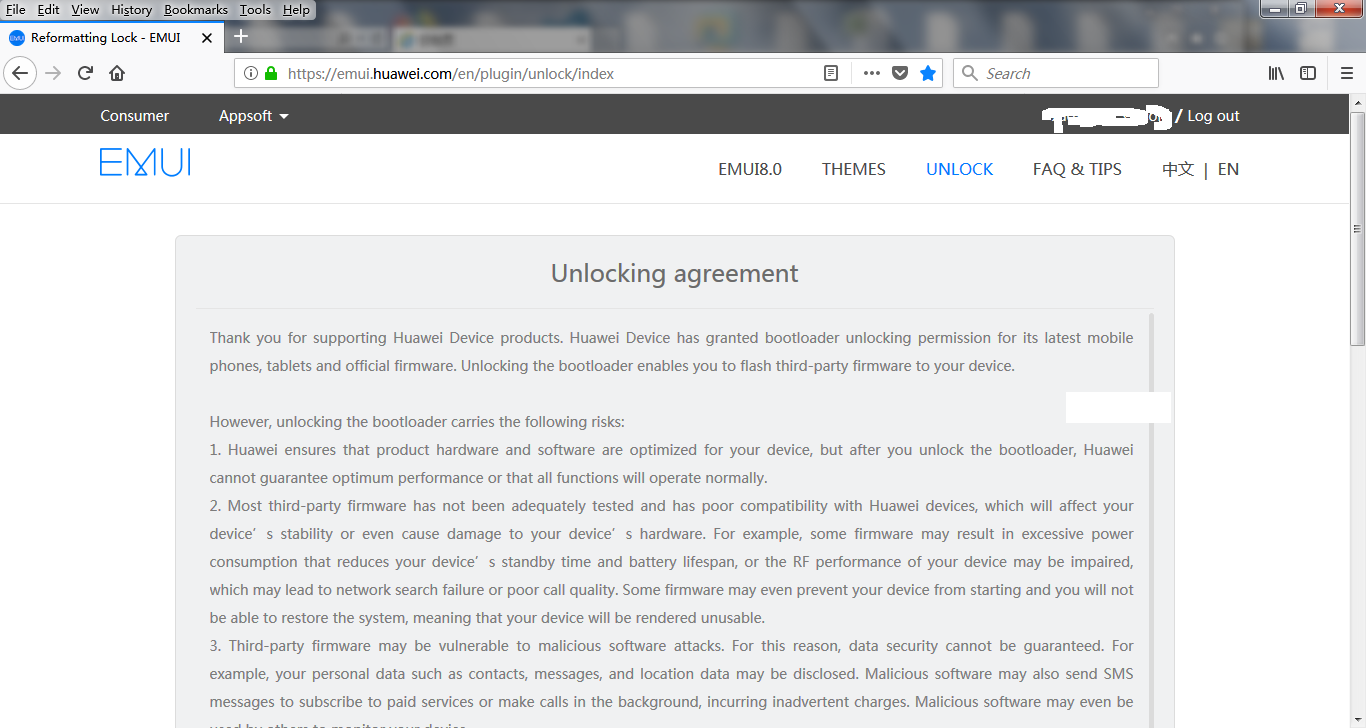Image resolution: width=1366 pixels, height=728 pixels.
Task: Toggle the sidebars button
Action: pos(1308,73)
